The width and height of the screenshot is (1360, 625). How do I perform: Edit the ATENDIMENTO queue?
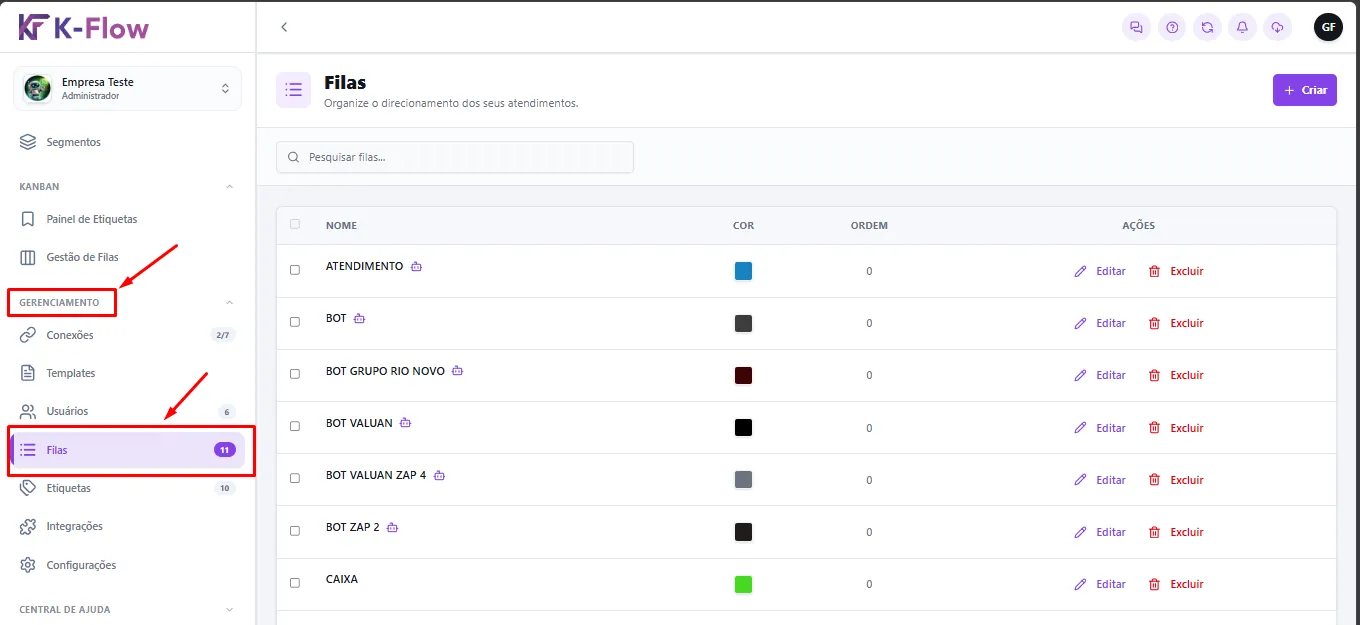(1100, 271)
